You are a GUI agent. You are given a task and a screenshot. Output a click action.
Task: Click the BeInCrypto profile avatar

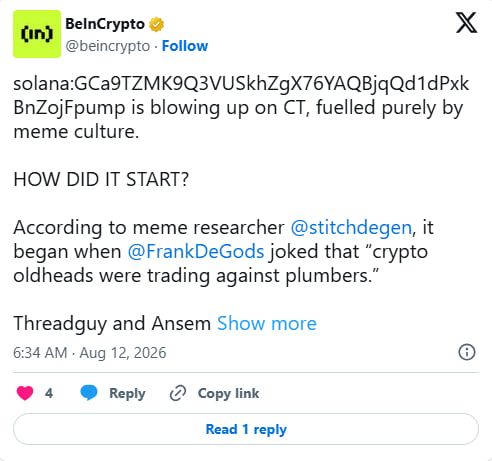coord(37,34)
